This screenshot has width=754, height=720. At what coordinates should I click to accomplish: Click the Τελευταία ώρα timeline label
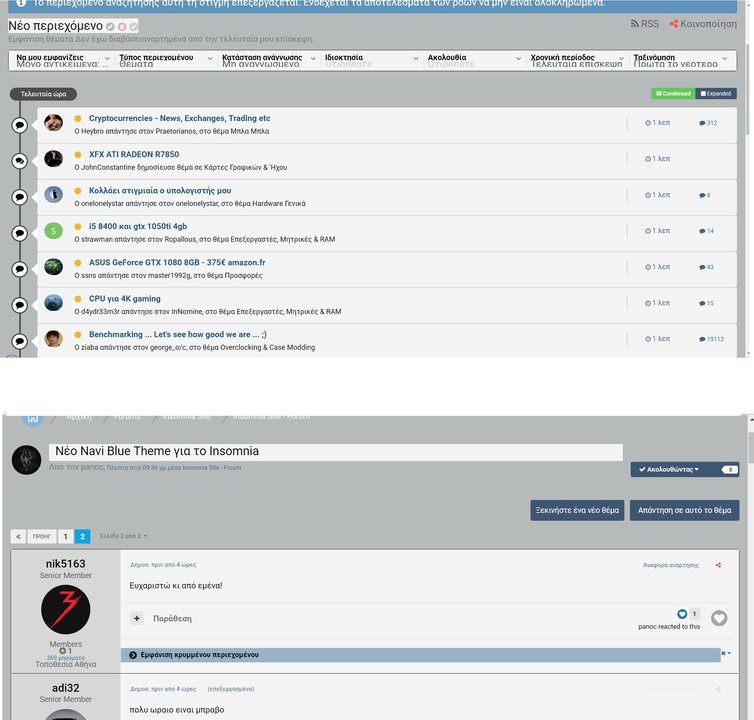coord(43,94)
